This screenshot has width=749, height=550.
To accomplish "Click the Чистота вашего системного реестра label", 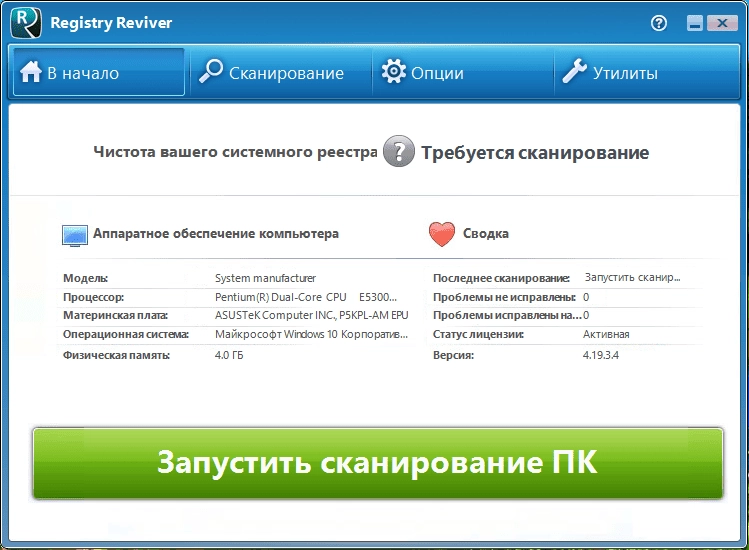I will click(235, 152).
